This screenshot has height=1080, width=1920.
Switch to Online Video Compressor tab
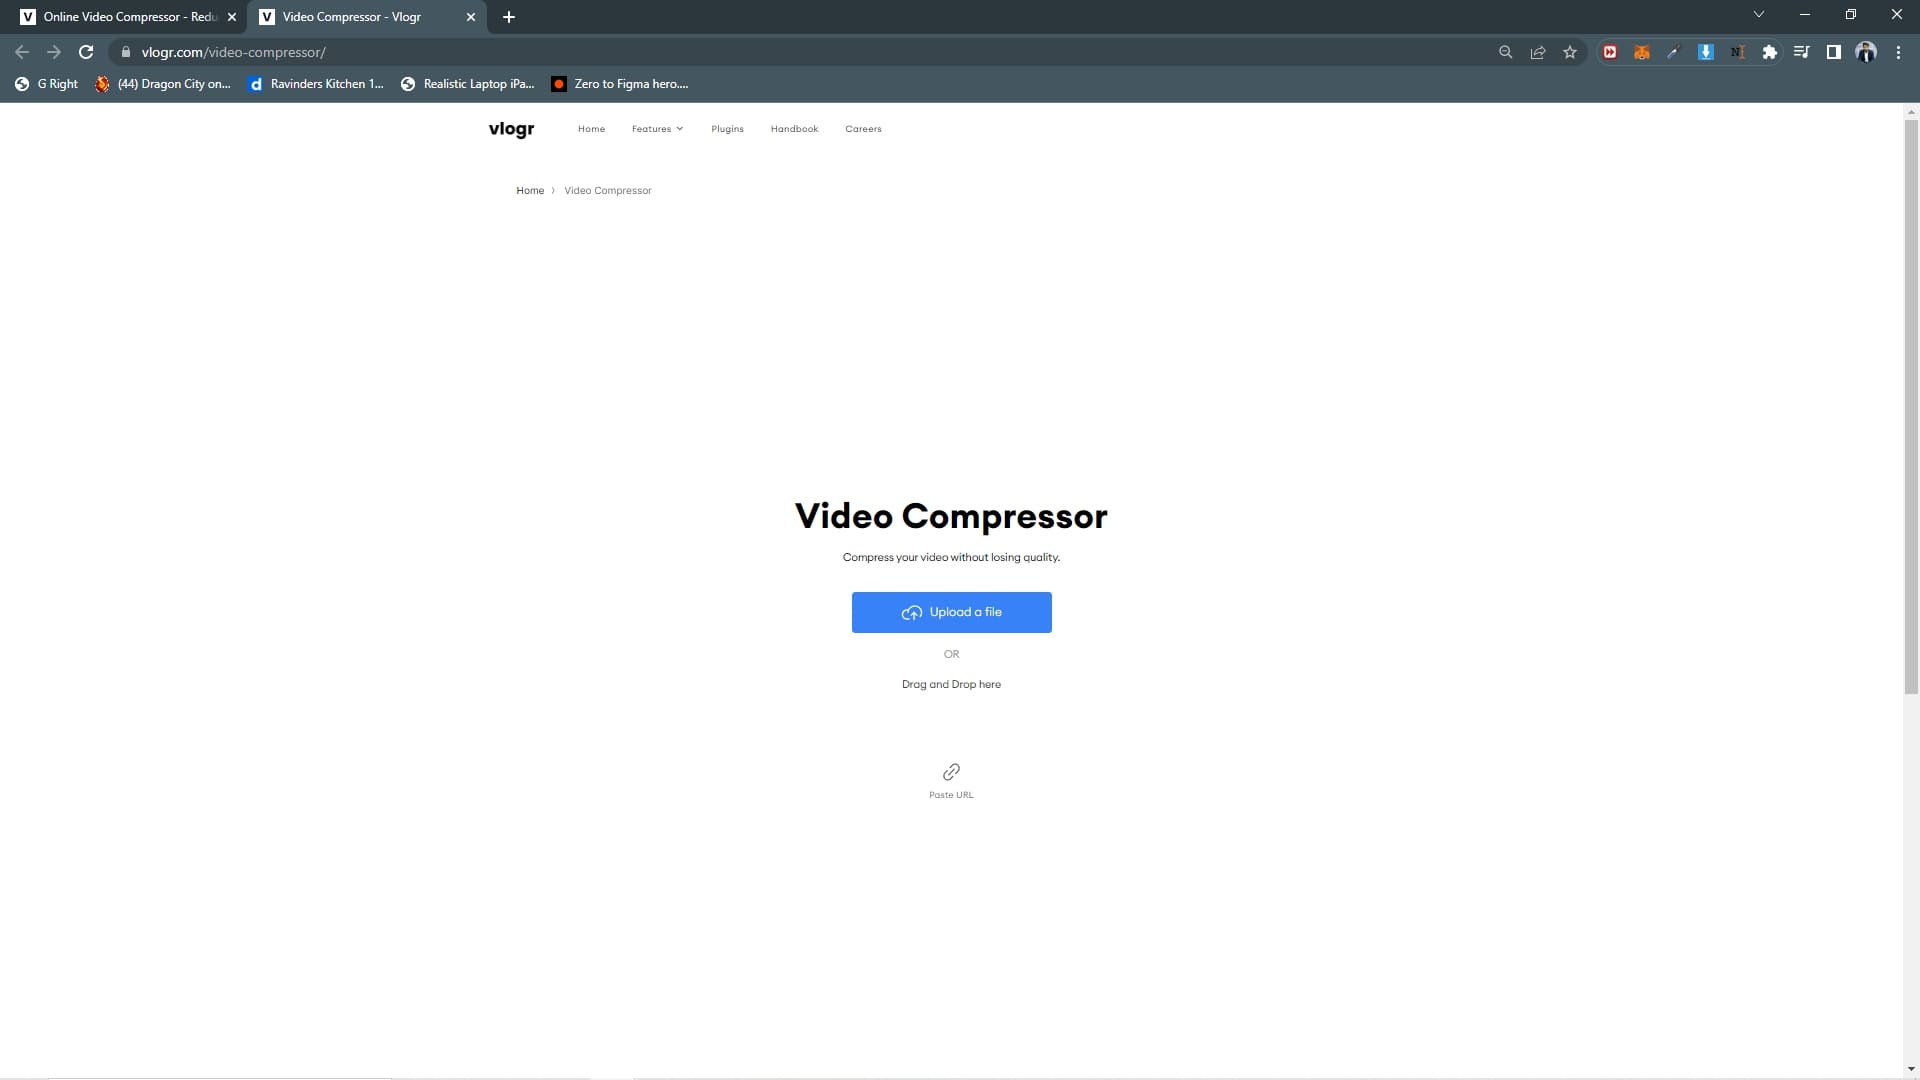129,17
